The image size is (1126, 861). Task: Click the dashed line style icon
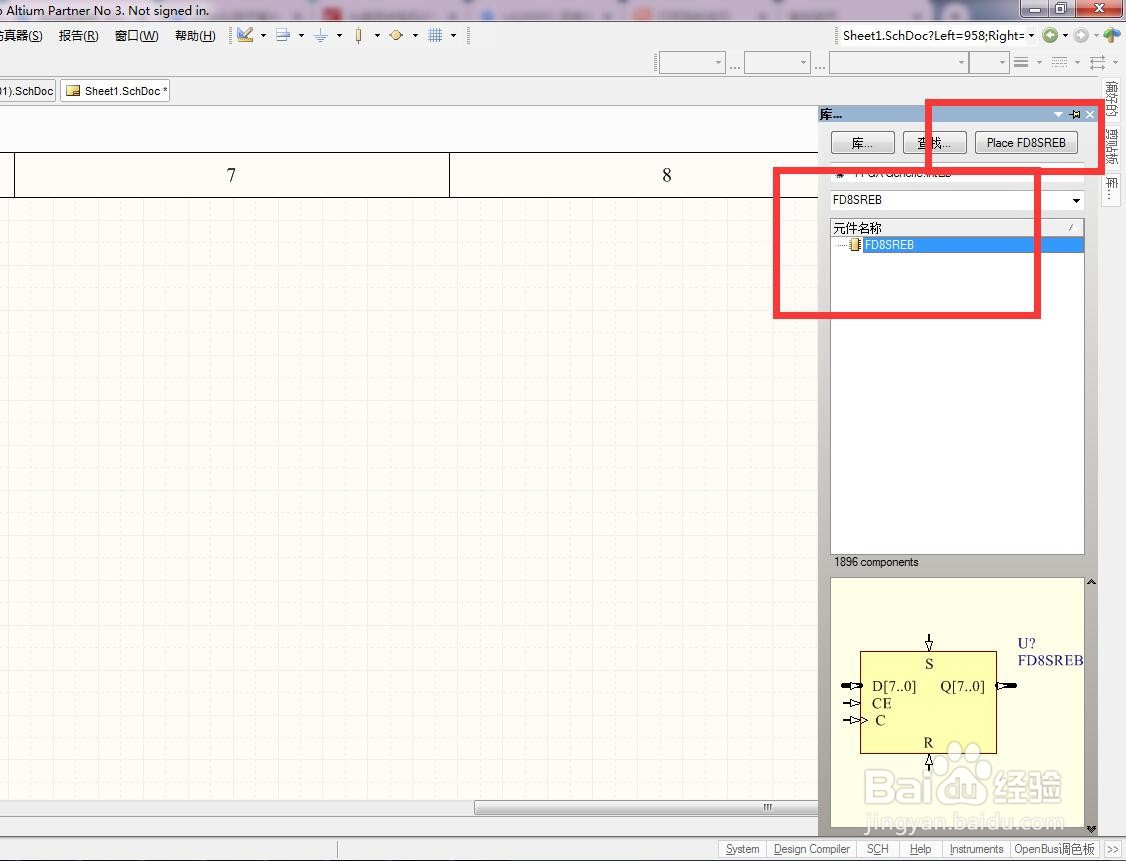tap(1059, 62)
